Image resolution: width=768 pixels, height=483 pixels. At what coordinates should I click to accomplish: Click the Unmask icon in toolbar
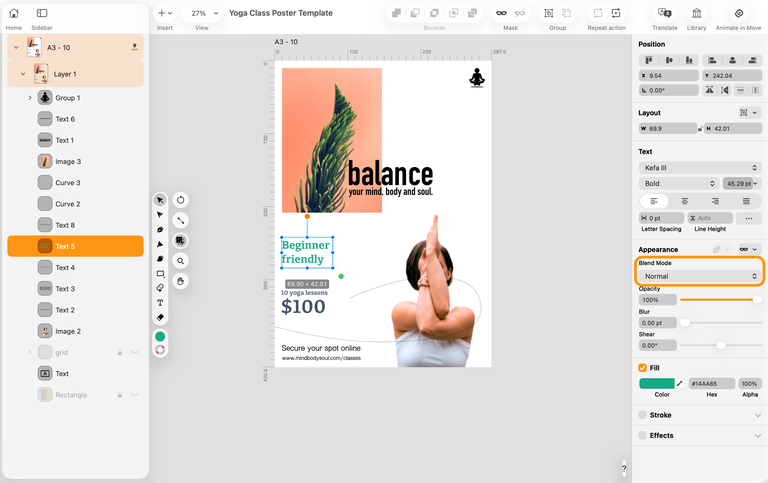520,13
